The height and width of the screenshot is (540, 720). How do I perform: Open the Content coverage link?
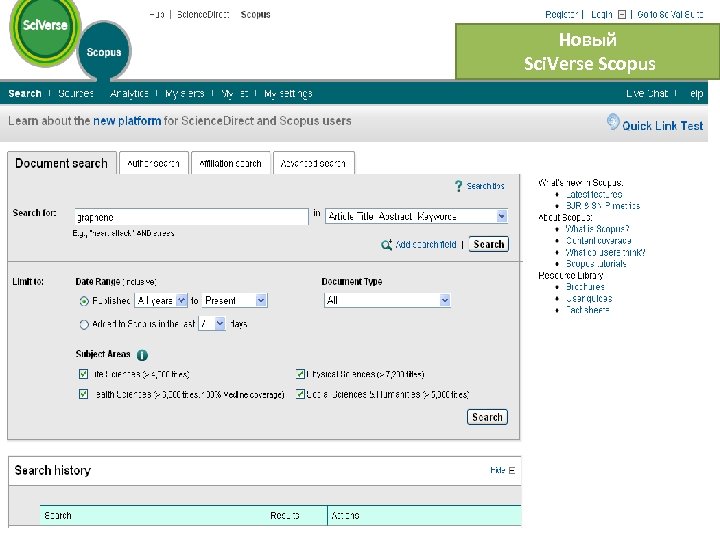point(598,241)
